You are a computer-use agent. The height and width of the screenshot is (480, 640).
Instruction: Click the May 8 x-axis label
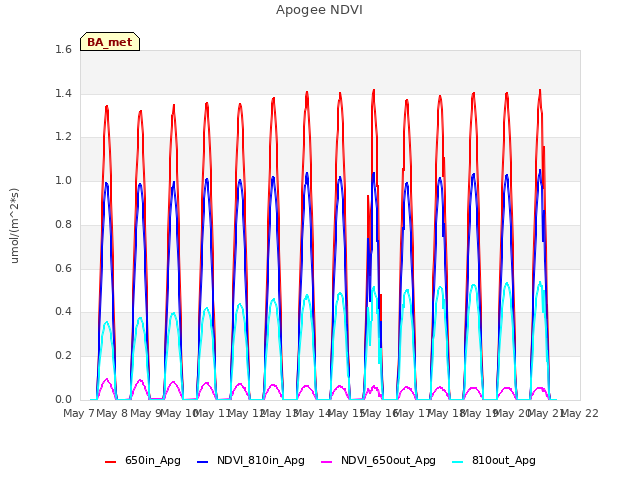click(112, 414)
